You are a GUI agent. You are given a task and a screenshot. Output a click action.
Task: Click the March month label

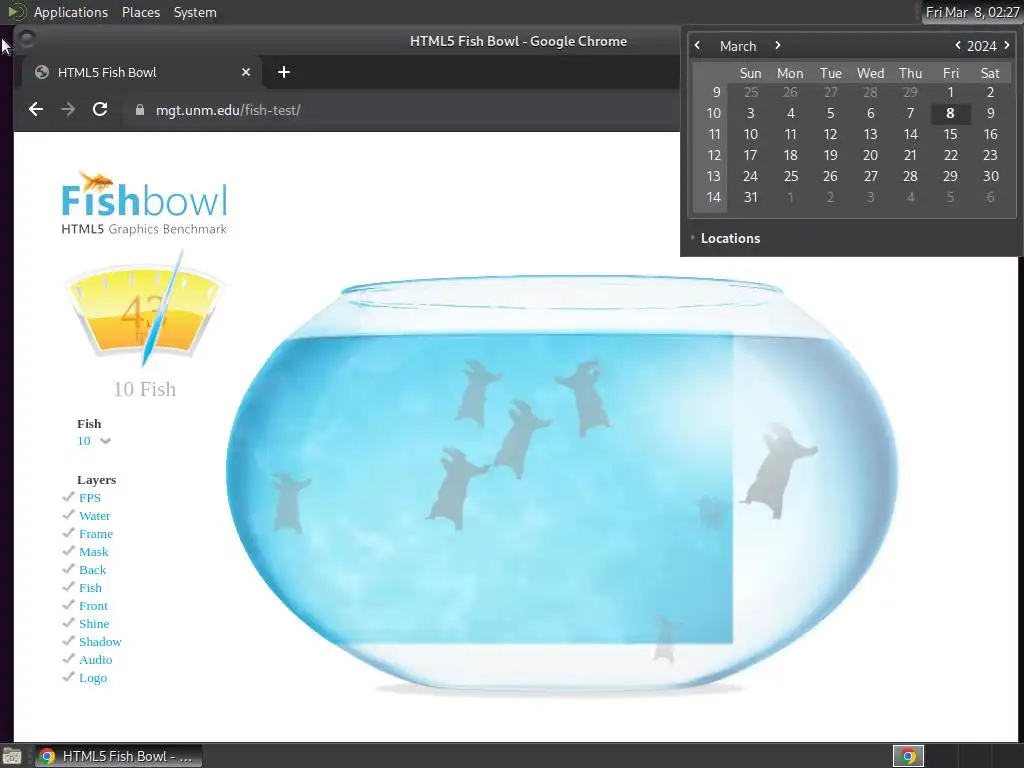point(738,46)
